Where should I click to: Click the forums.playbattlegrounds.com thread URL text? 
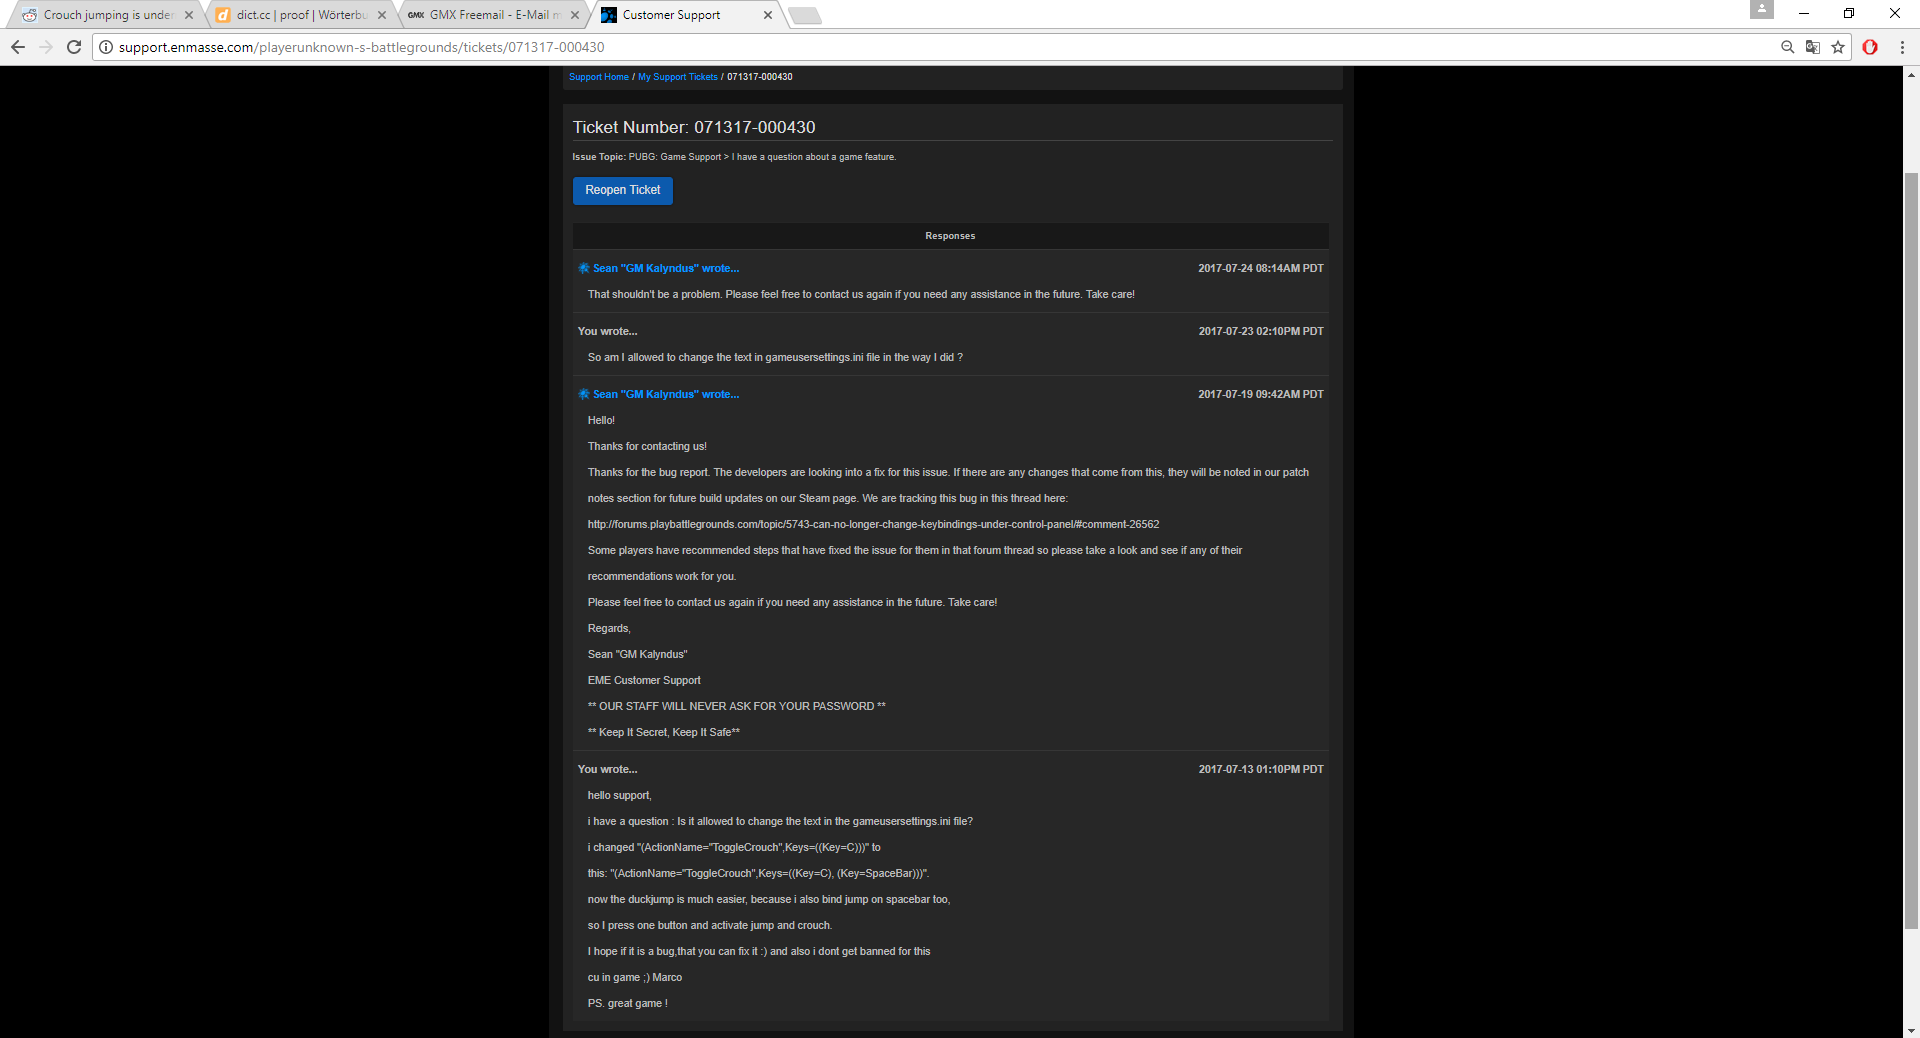click(x=873, y=524)
